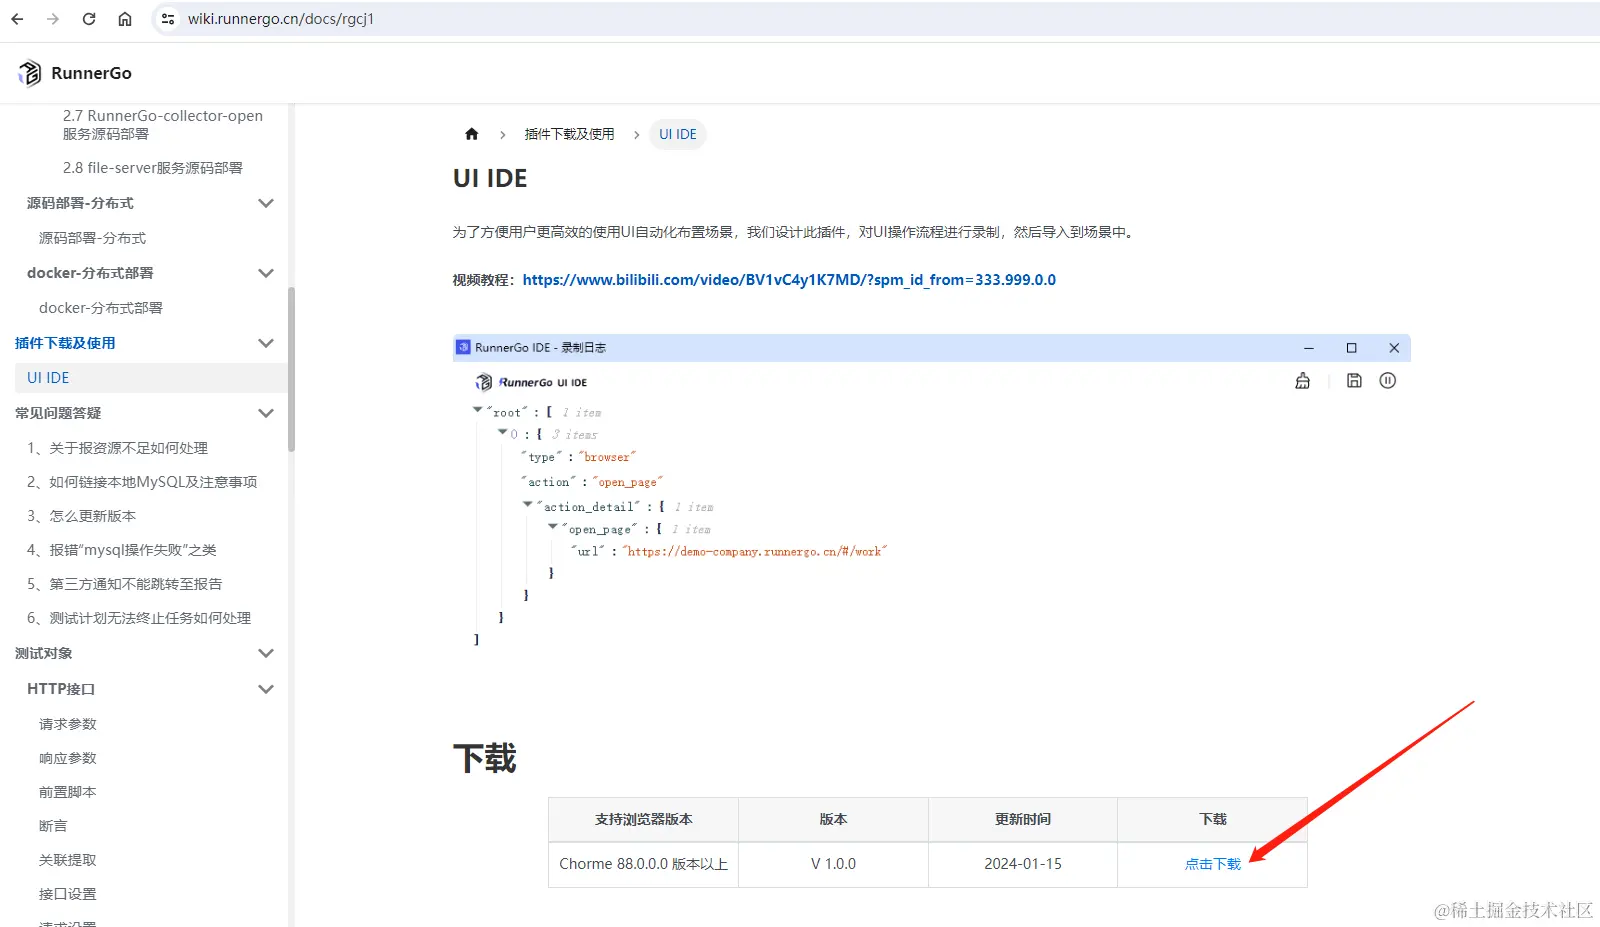Open the 前置脚本 sidebar page
The image size is (1600, 927).
(x=68, y=792)
